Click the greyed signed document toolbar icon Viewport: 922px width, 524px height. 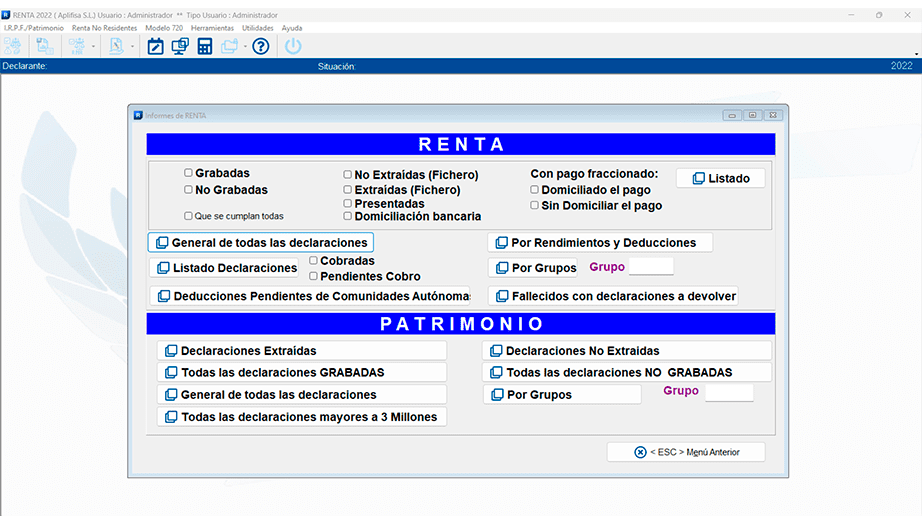(116, 46)
